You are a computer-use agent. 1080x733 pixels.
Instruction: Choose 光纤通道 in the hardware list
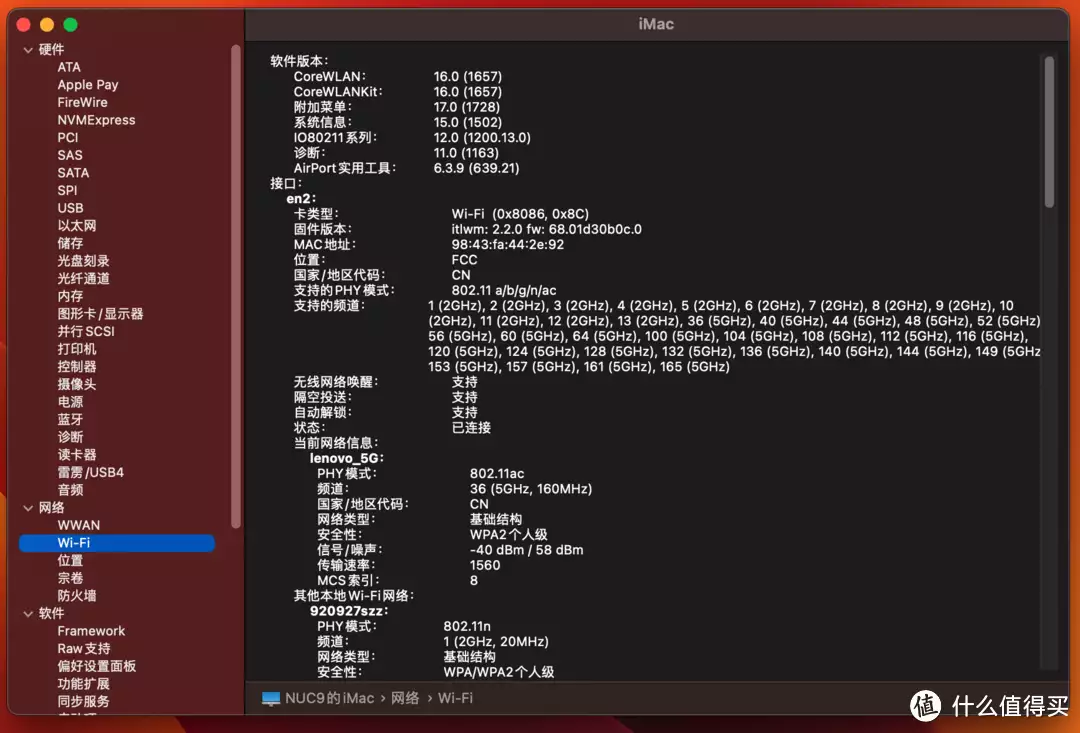point(83,278)
